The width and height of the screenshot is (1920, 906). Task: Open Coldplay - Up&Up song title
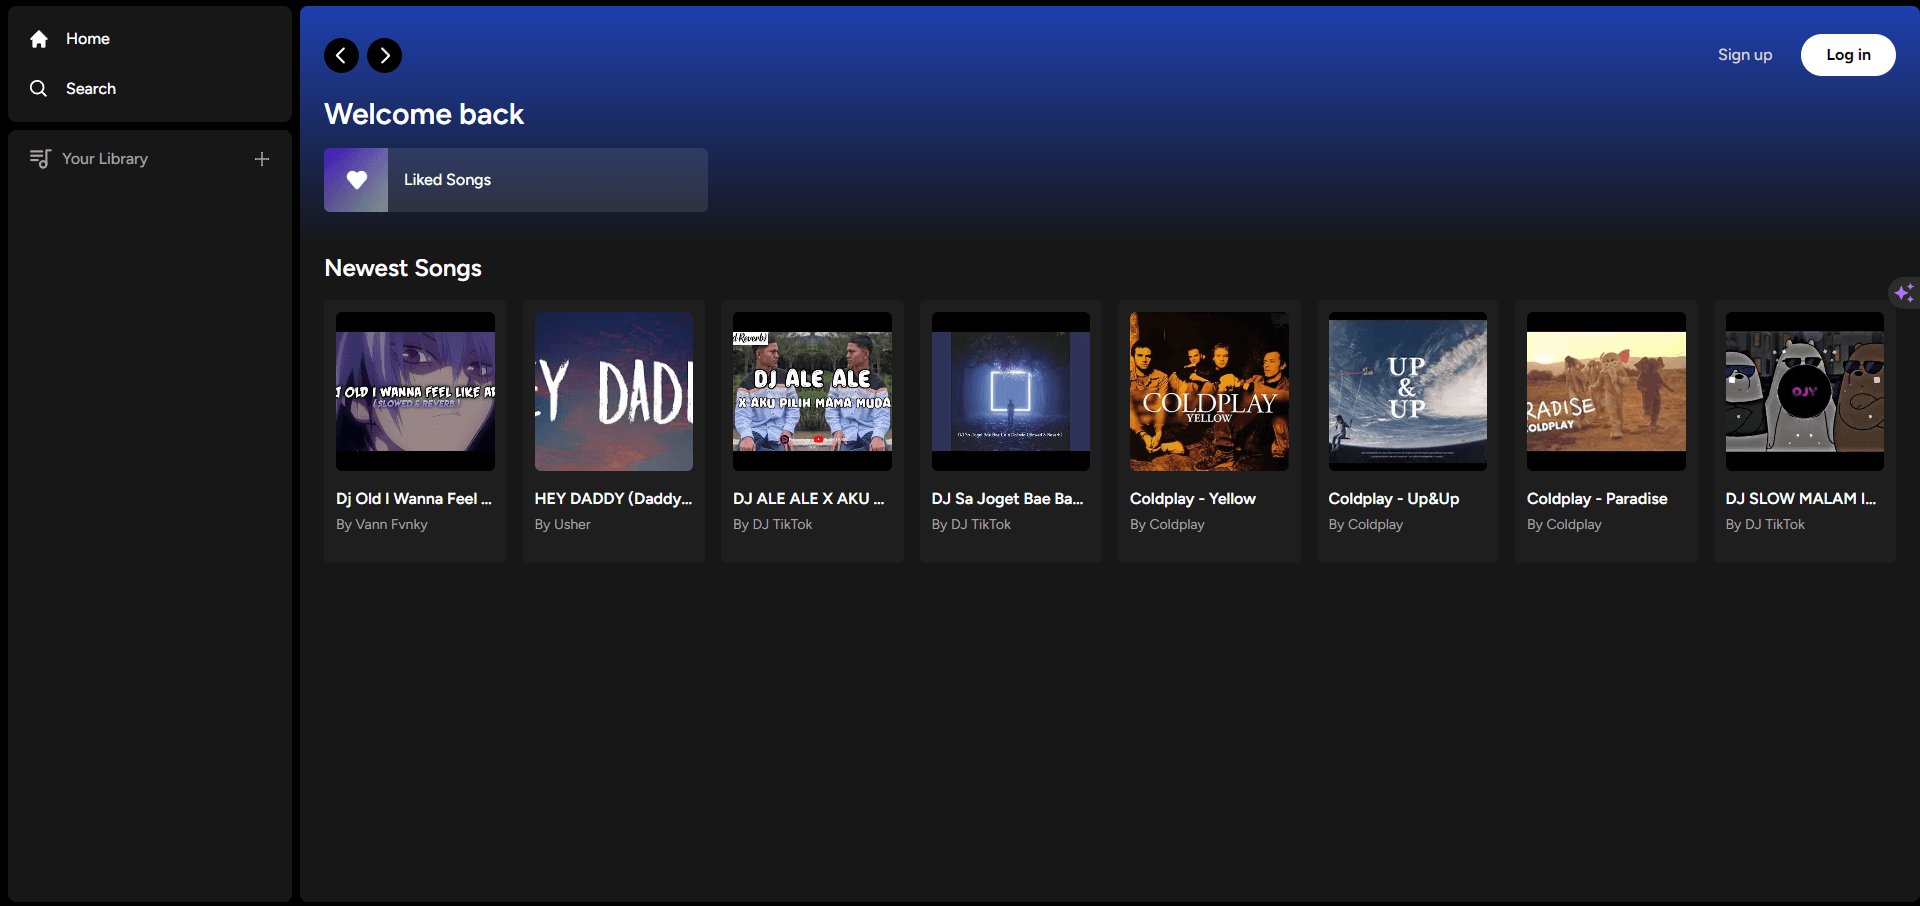pyautogui.click(x=1393, y=499)
